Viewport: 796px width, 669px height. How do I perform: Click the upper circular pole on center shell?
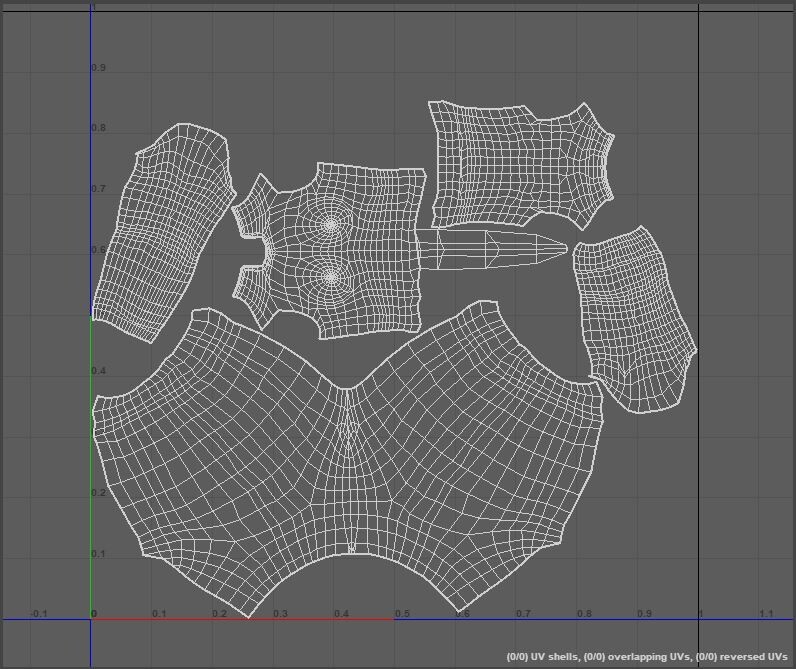point(331,226)
